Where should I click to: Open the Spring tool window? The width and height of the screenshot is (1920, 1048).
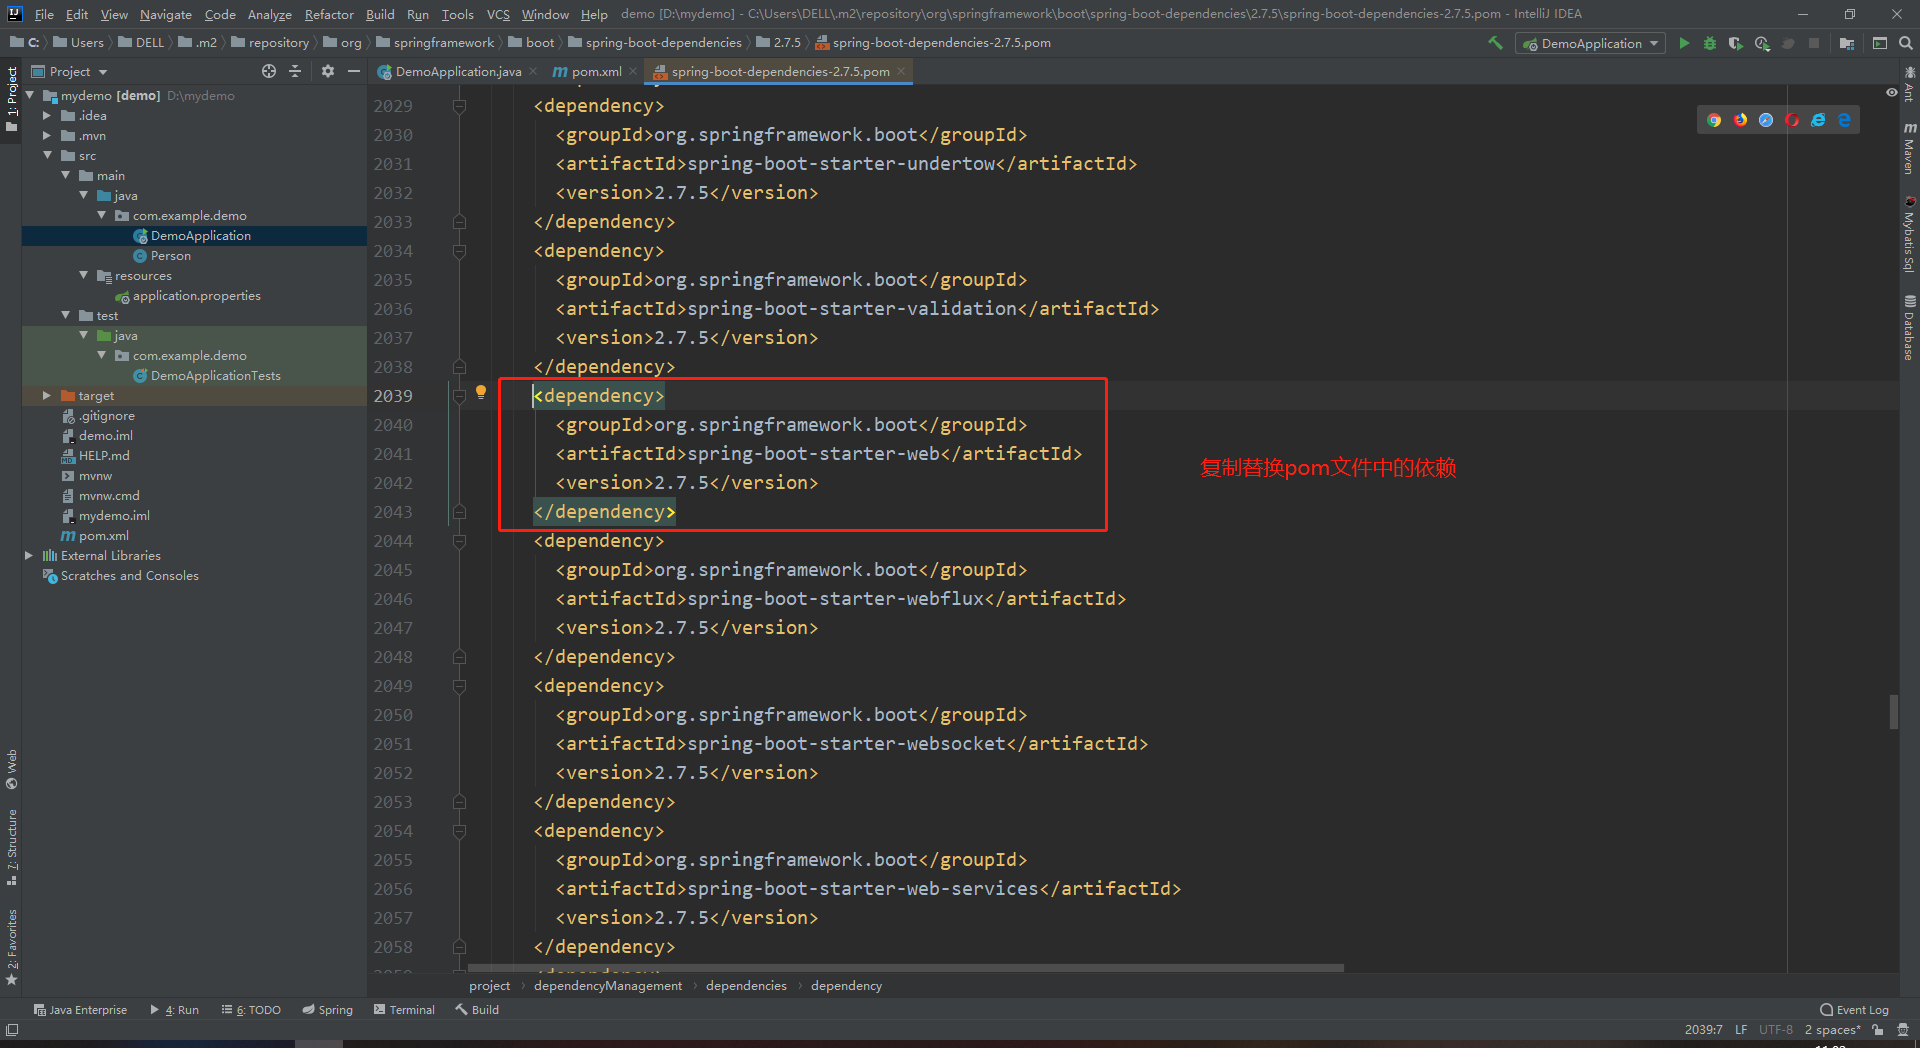(328, 1010)
